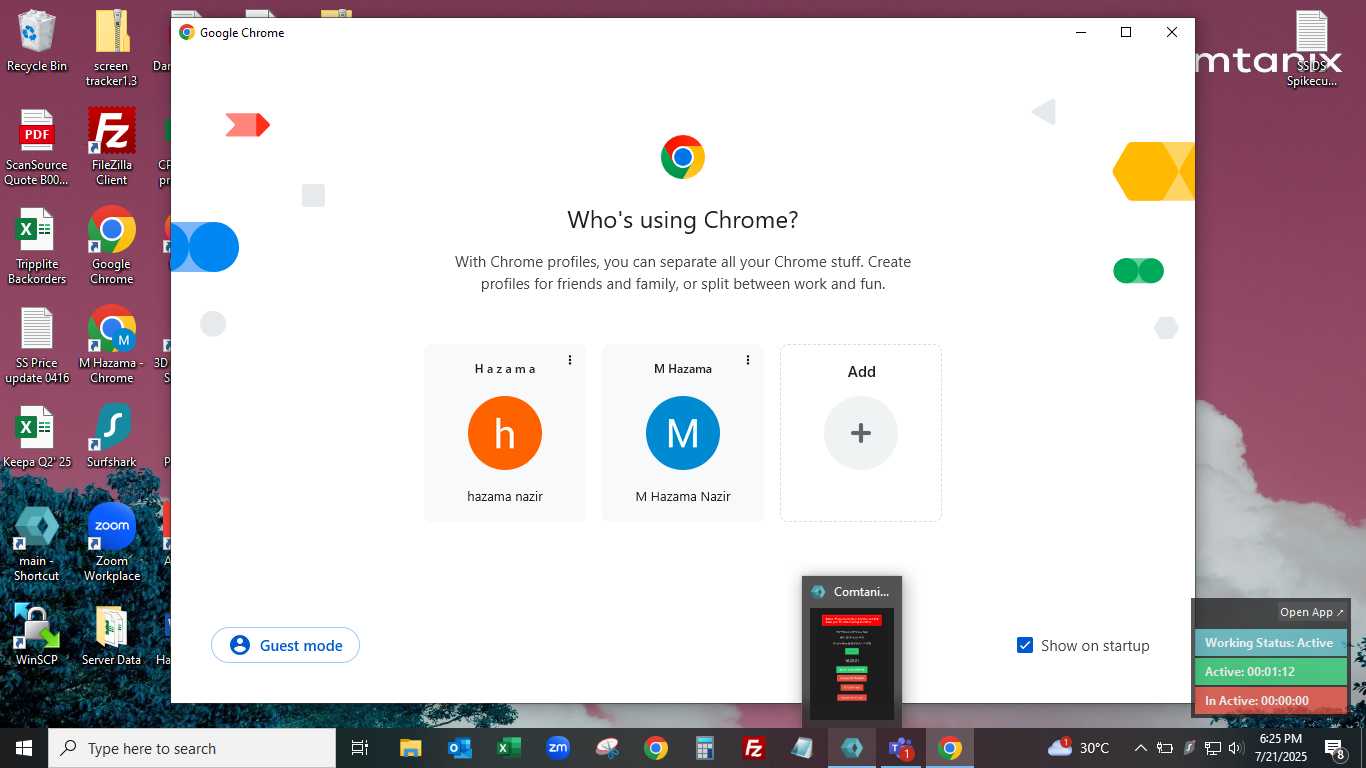Viewport: 1366px width, 768px height.
Task: Launch Surfshark desktop shortcut
Action: coord(112,437)
